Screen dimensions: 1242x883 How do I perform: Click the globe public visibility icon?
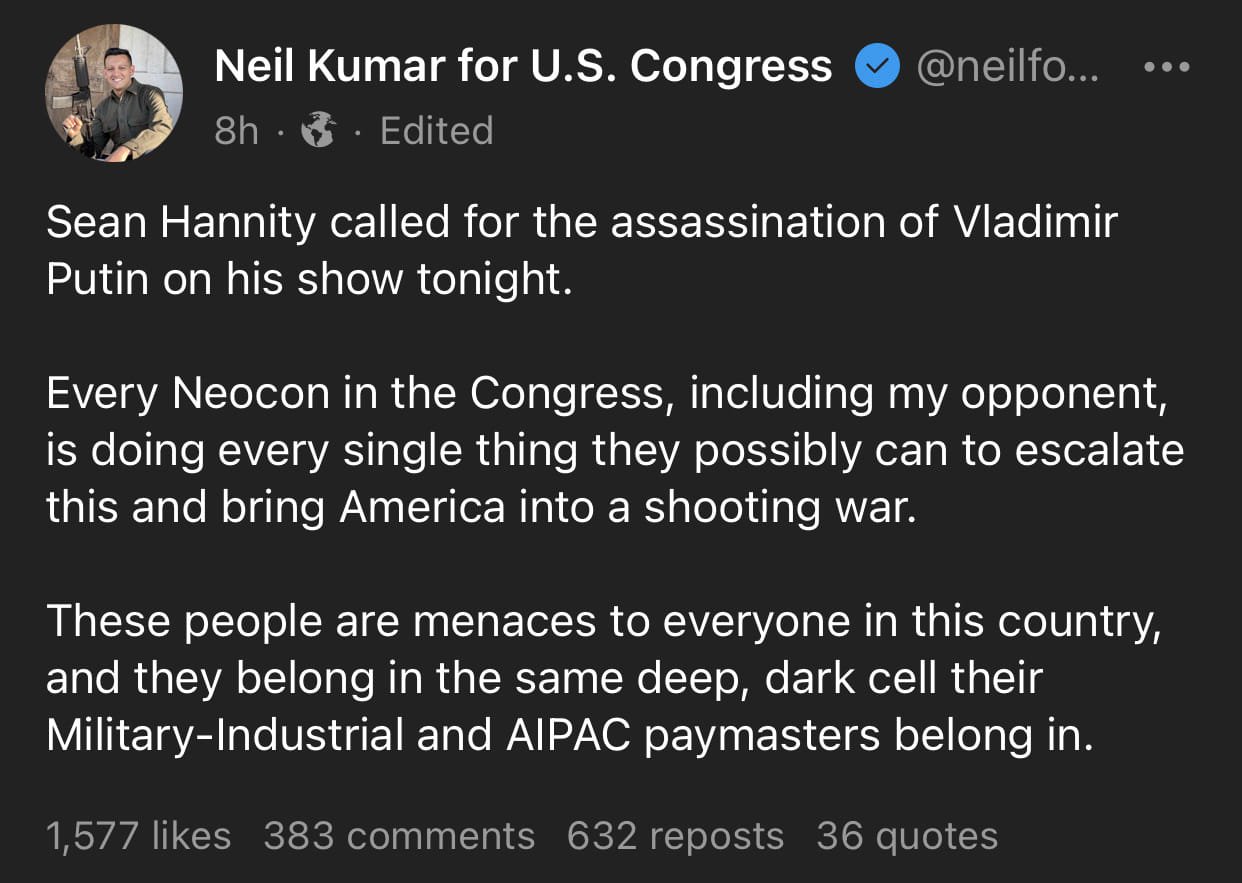pos(319,131)
